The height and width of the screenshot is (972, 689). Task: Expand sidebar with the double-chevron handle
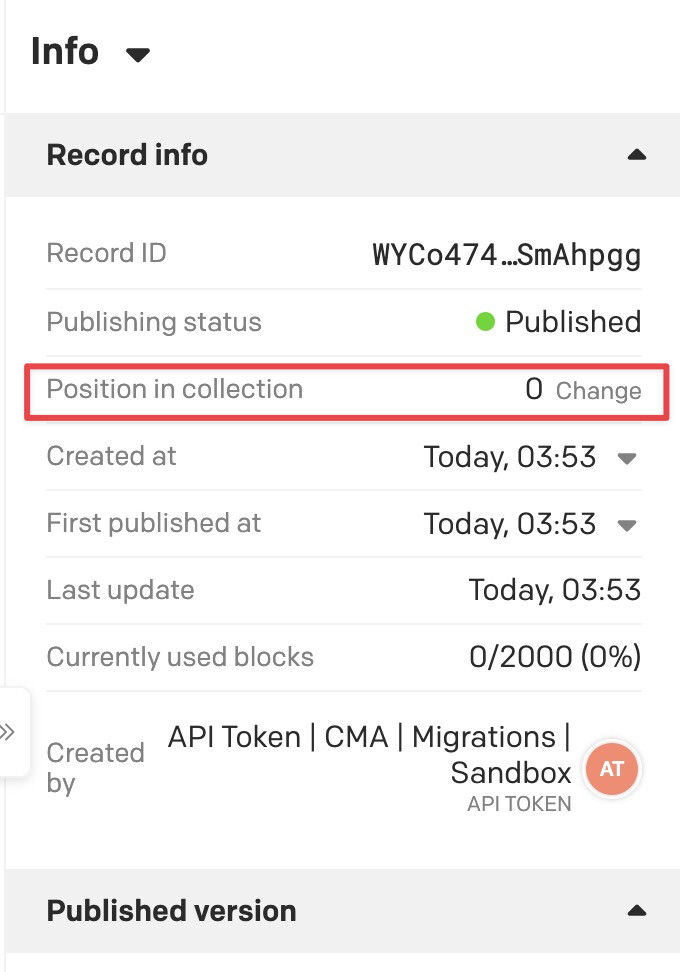tap(9, 732)
